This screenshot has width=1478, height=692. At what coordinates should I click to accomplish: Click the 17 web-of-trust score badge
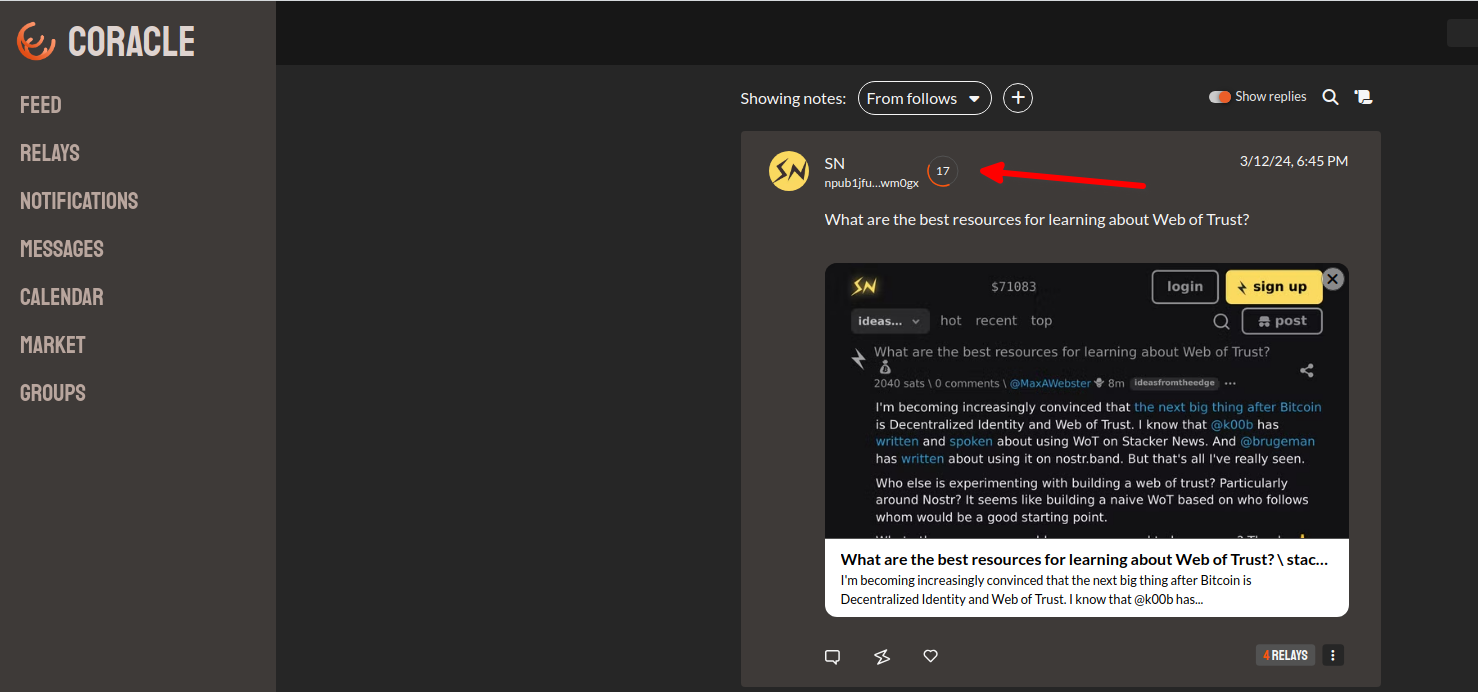(x=942, y=171)
